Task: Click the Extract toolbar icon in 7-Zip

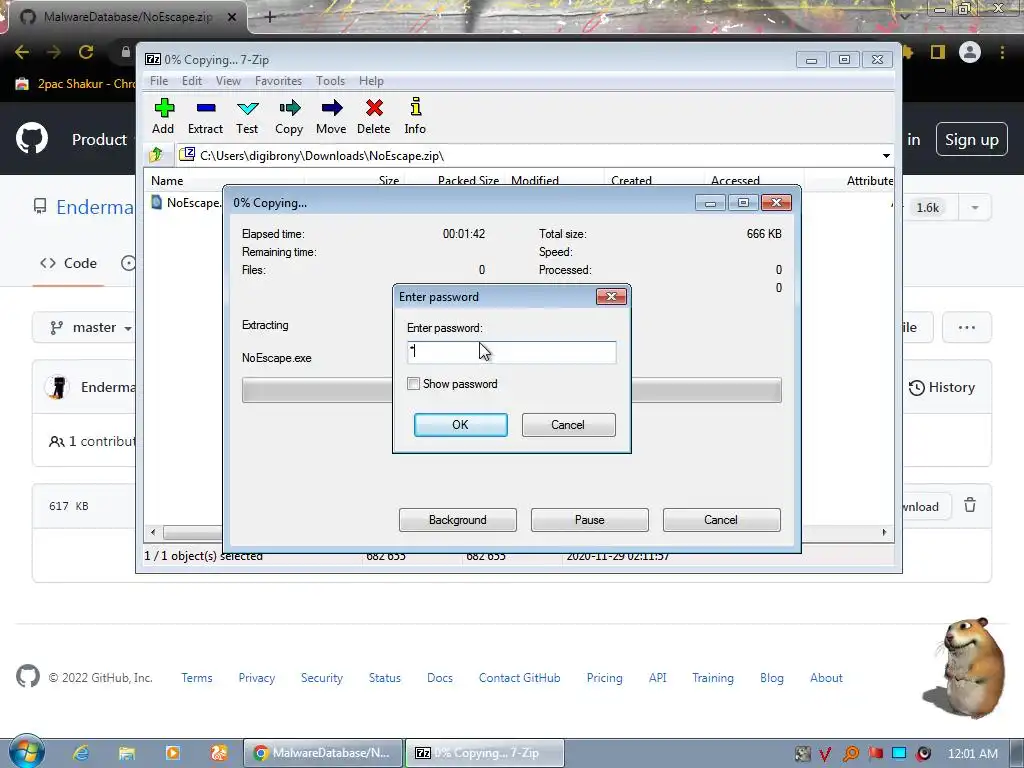Action: coord(206,116)
